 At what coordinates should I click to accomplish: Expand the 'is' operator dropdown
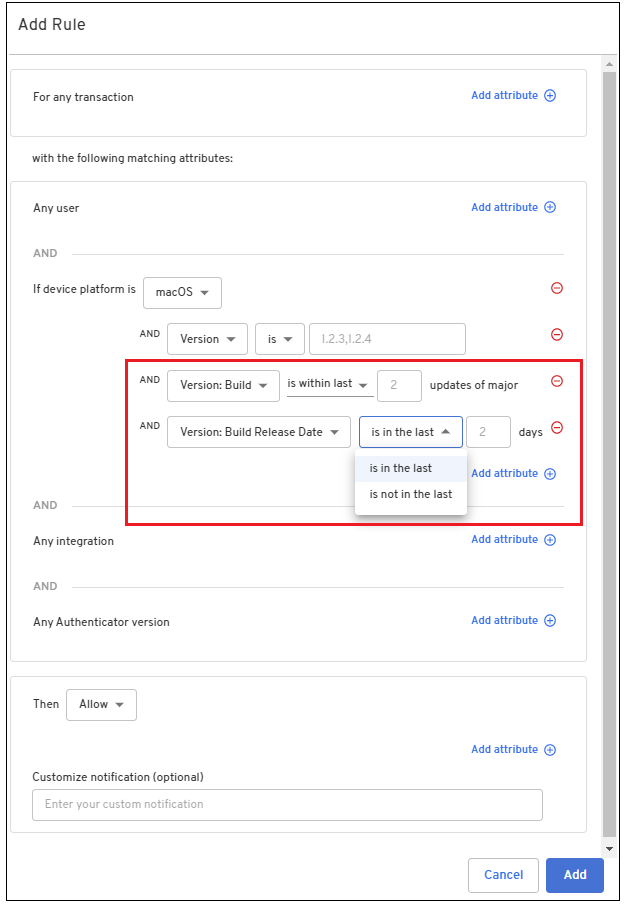tap(279, 339)
